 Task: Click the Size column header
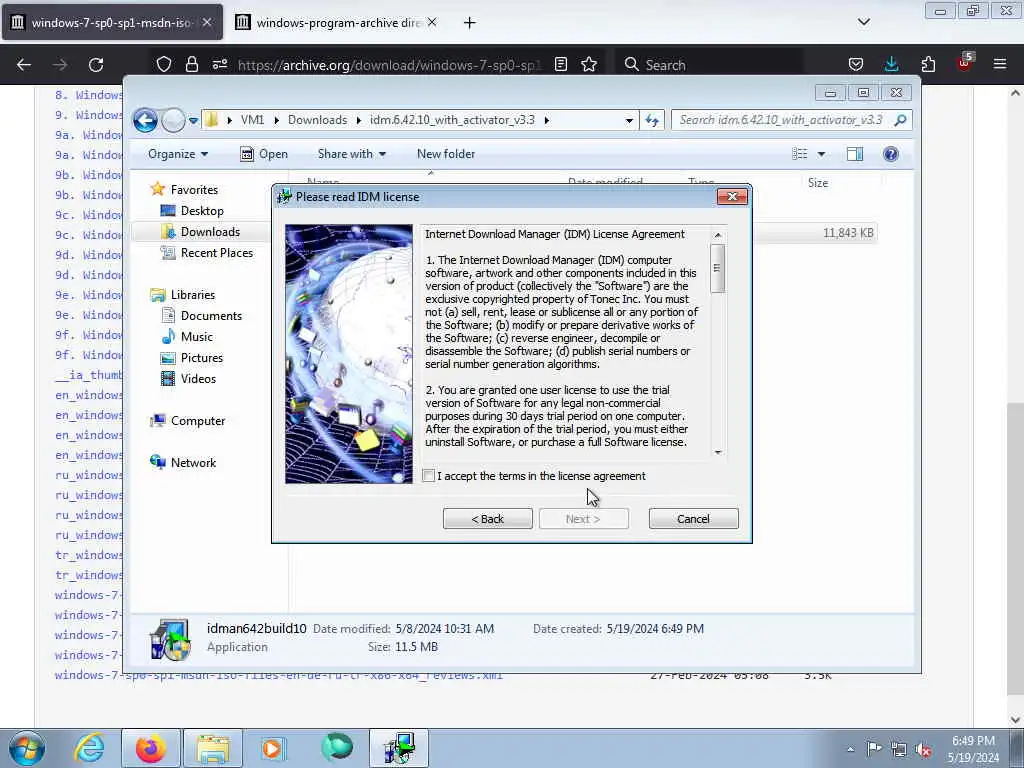coord(818,183)
